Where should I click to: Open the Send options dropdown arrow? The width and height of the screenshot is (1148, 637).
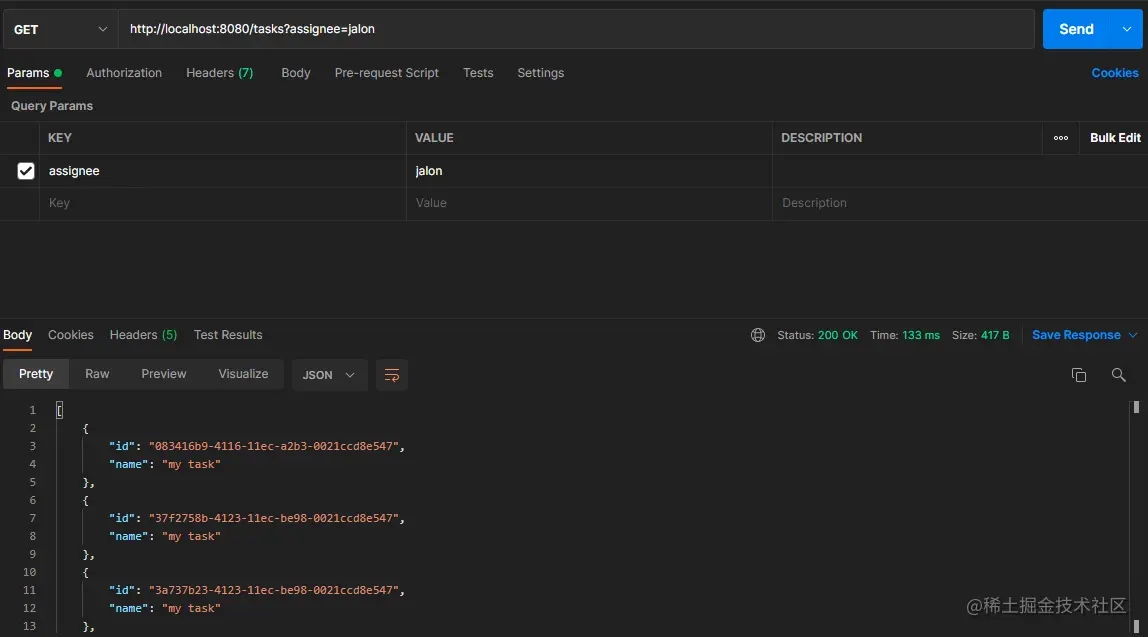tap(1127, 29)
